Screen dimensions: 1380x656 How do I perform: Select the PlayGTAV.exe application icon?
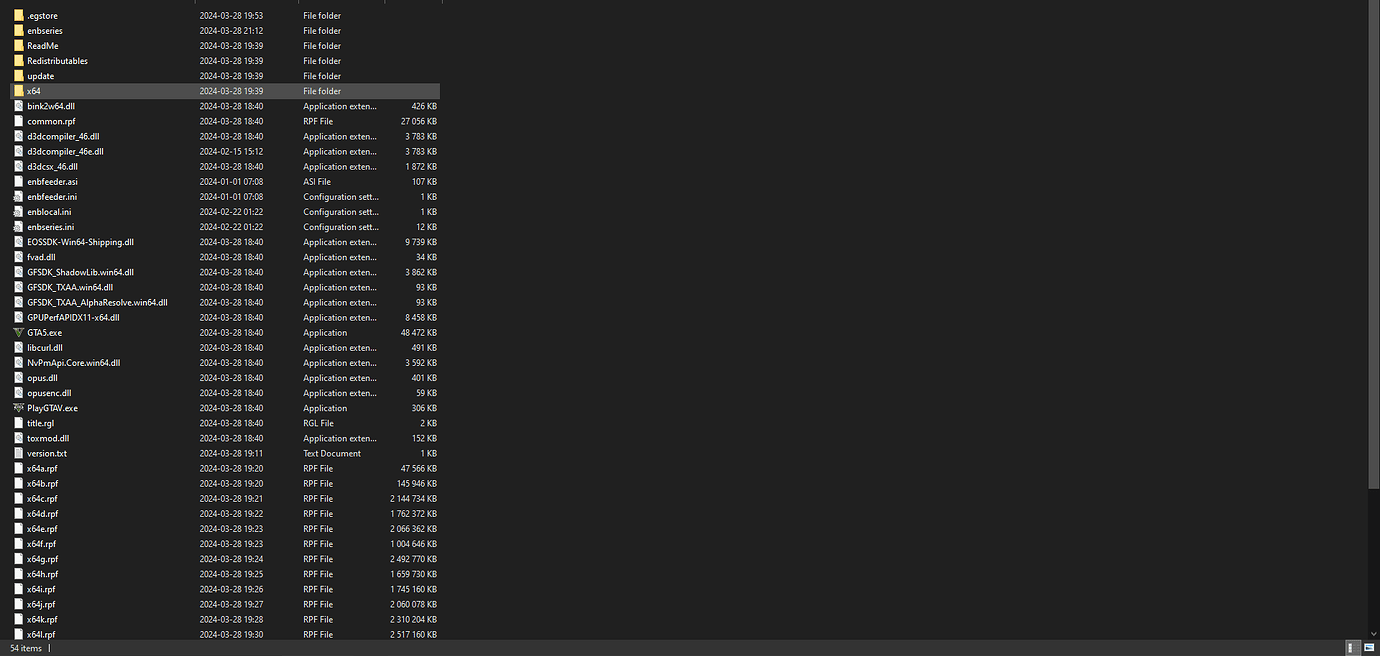(x=18, y=408)
